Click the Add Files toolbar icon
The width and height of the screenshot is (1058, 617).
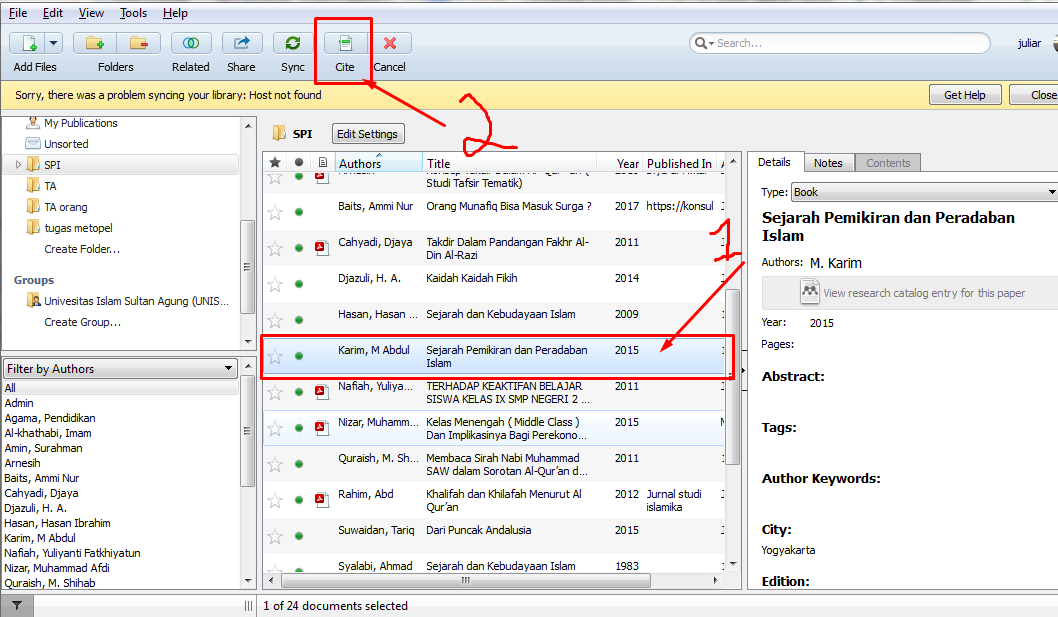click(x=28, y=43)
